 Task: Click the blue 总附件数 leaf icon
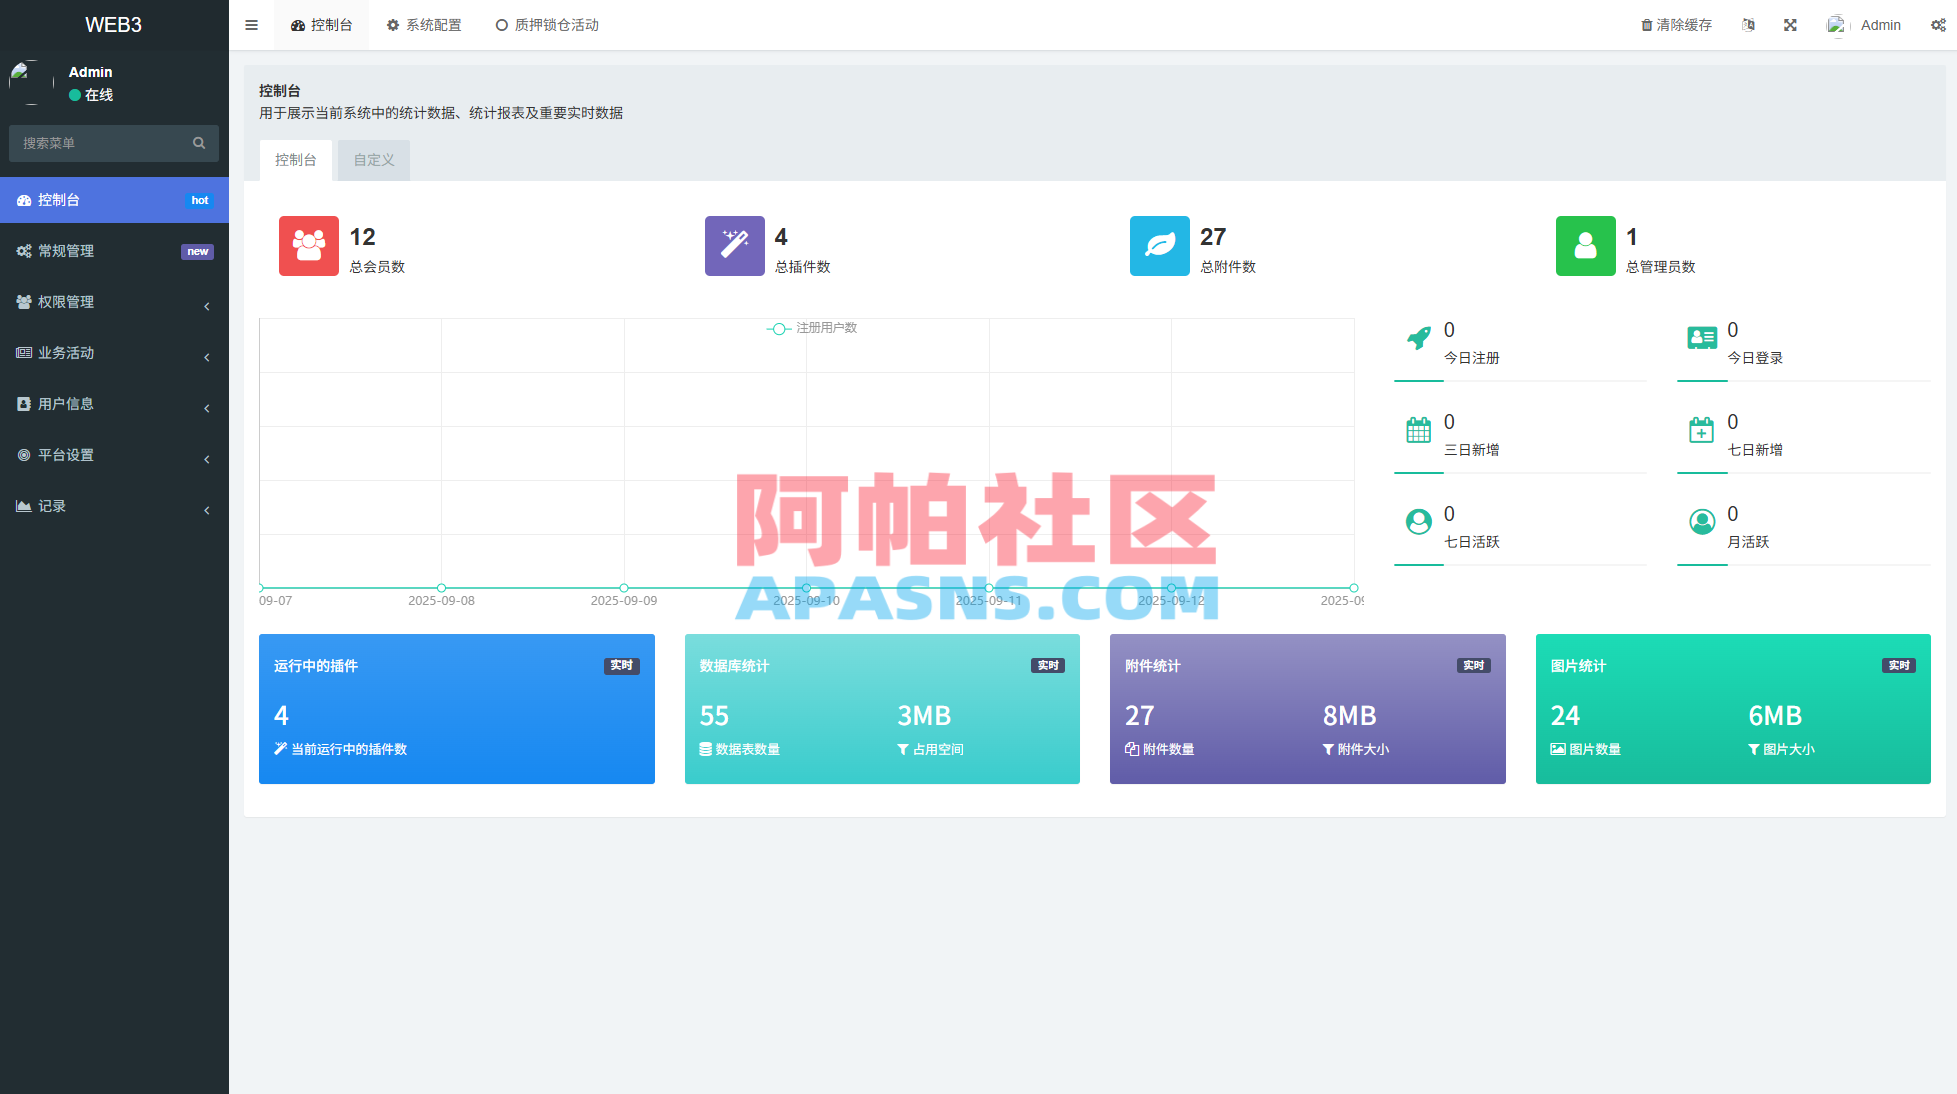pos(1160,246)
